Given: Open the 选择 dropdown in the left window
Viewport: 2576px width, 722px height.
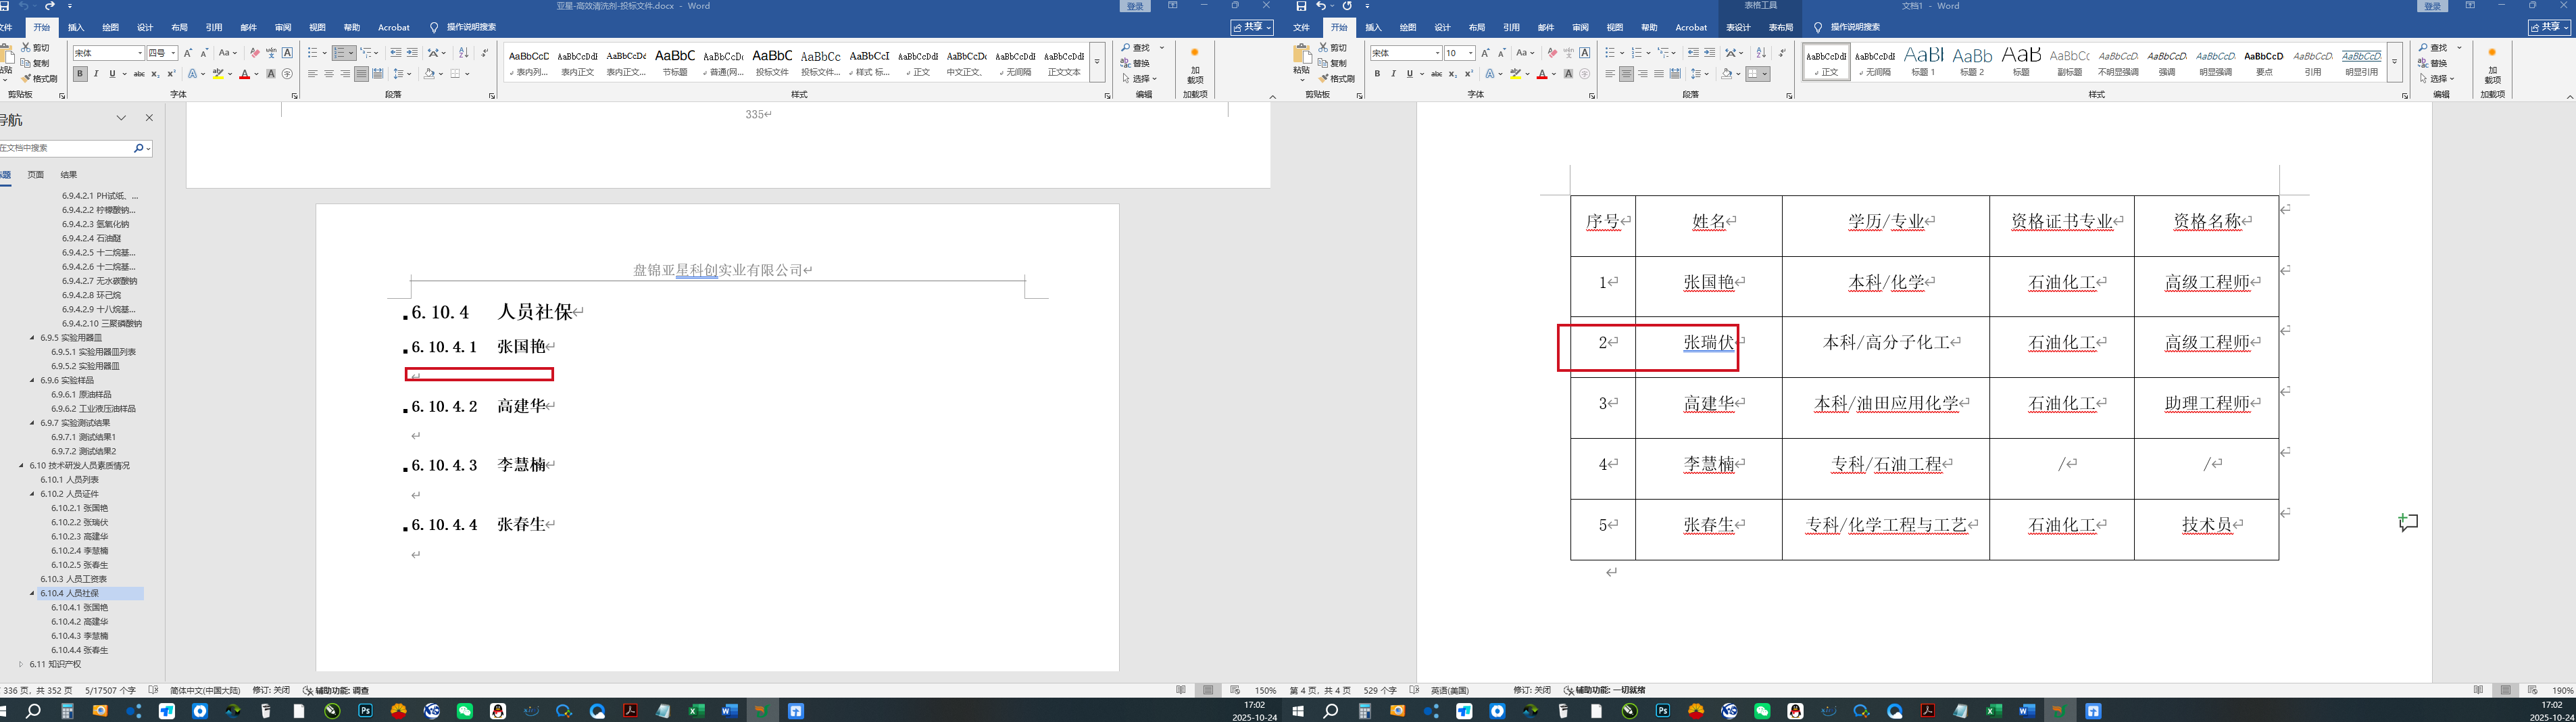Looking at the screenshot, I should pyautogui.click(x=1140, y=79).
